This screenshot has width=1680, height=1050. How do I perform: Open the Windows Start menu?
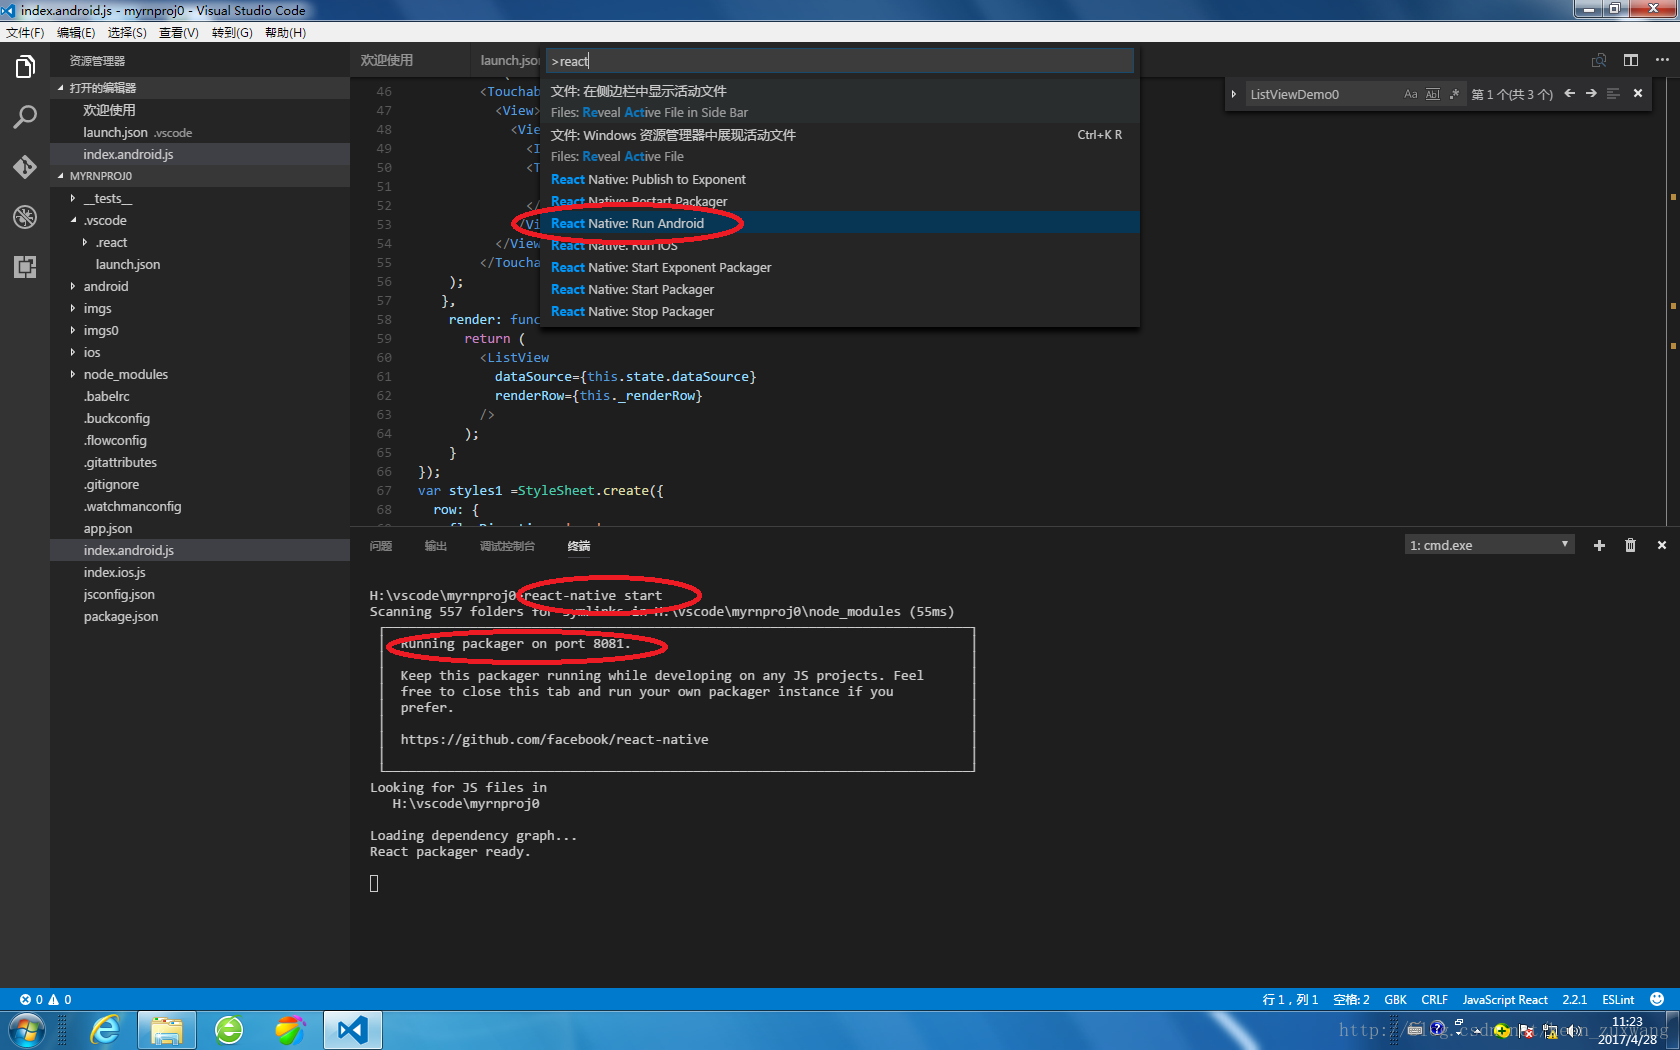[26, 1030]
